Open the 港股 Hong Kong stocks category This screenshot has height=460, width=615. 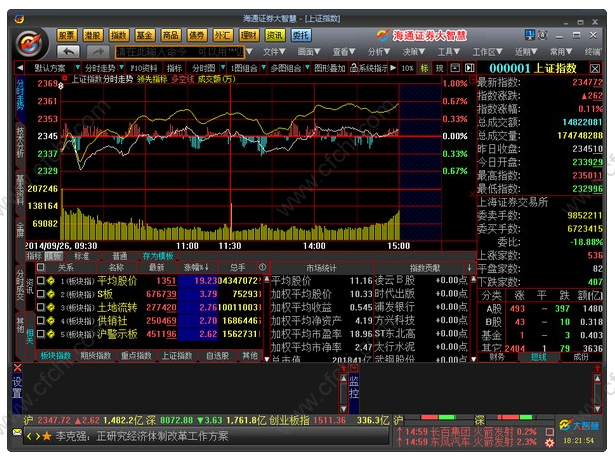[93, 36]
